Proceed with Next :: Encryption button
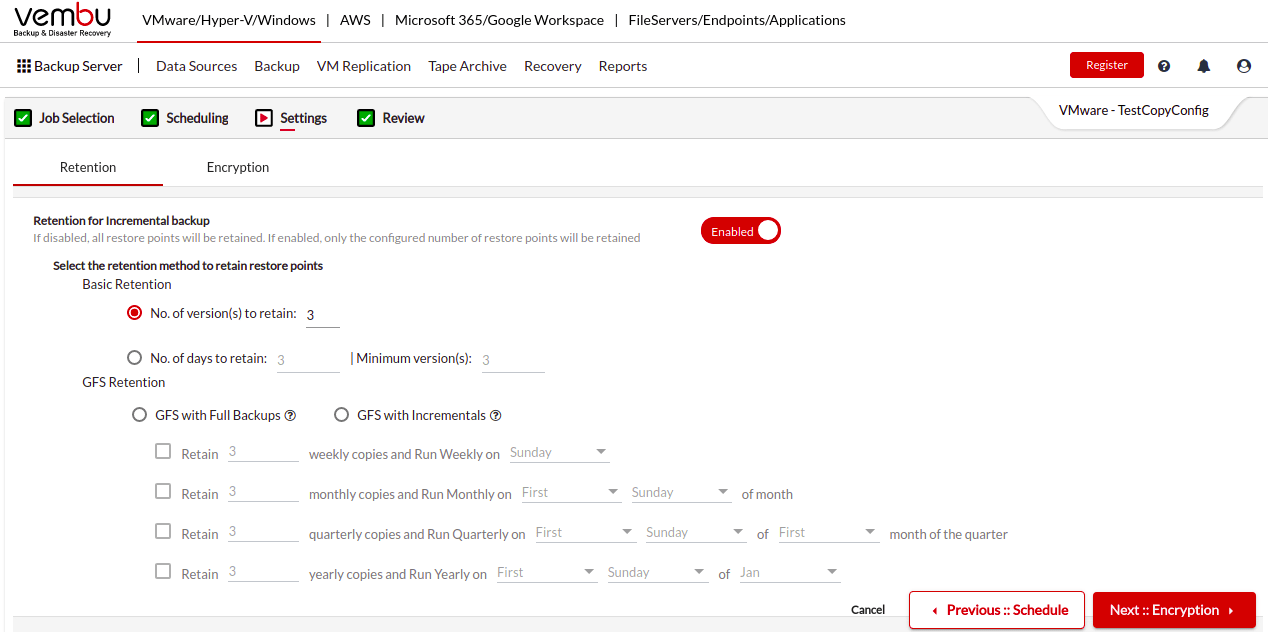 (1174, 610)
